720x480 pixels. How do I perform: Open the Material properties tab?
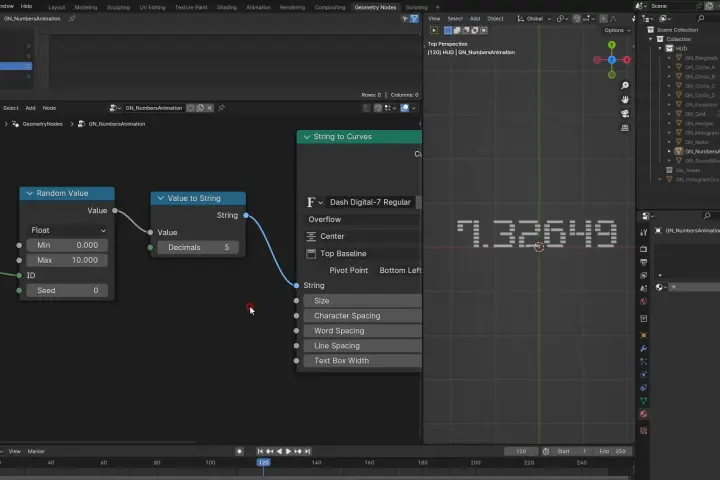point(643,414)
